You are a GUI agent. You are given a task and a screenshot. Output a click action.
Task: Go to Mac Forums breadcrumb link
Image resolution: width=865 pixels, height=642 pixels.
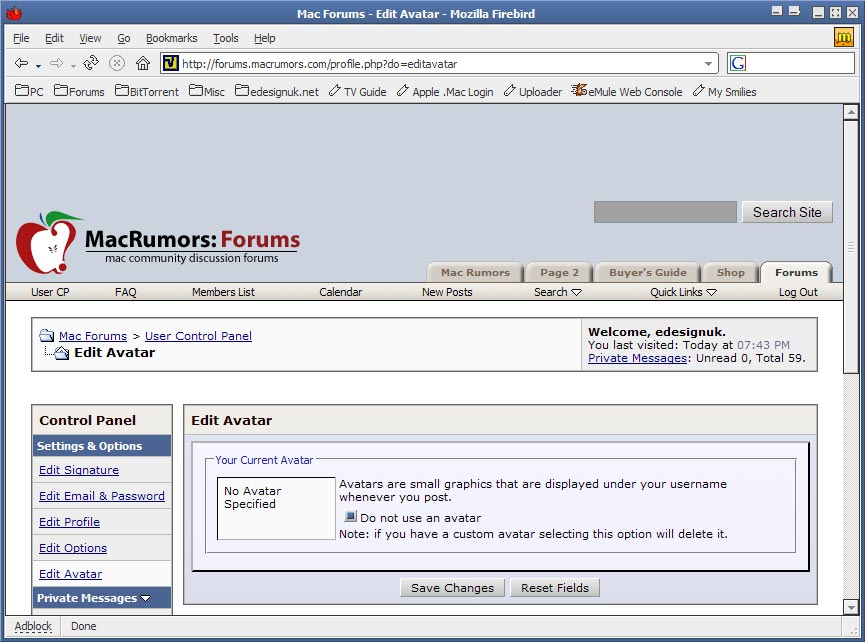click(93, 336)
